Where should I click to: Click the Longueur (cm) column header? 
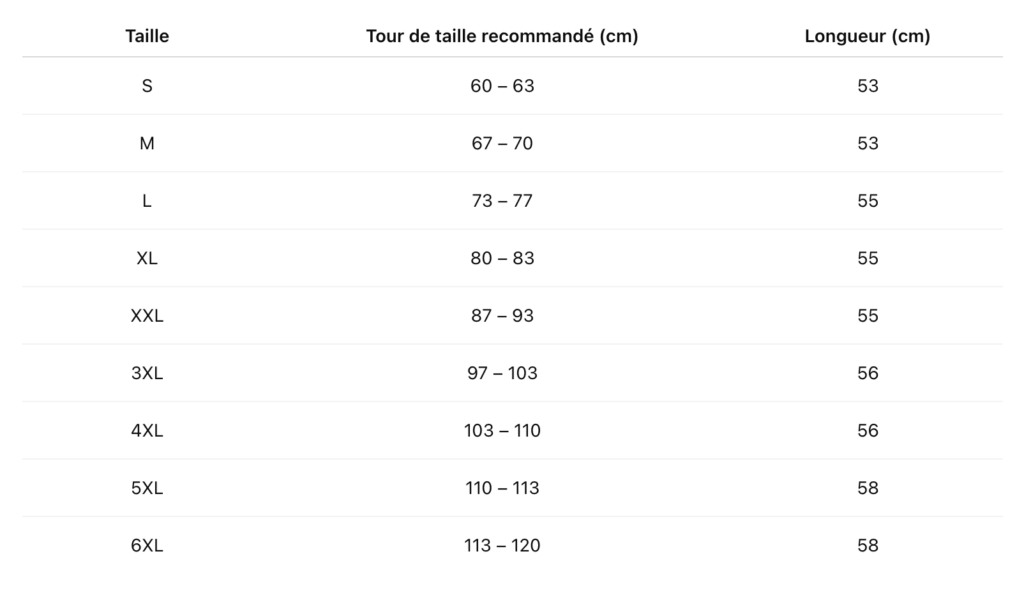867,36
